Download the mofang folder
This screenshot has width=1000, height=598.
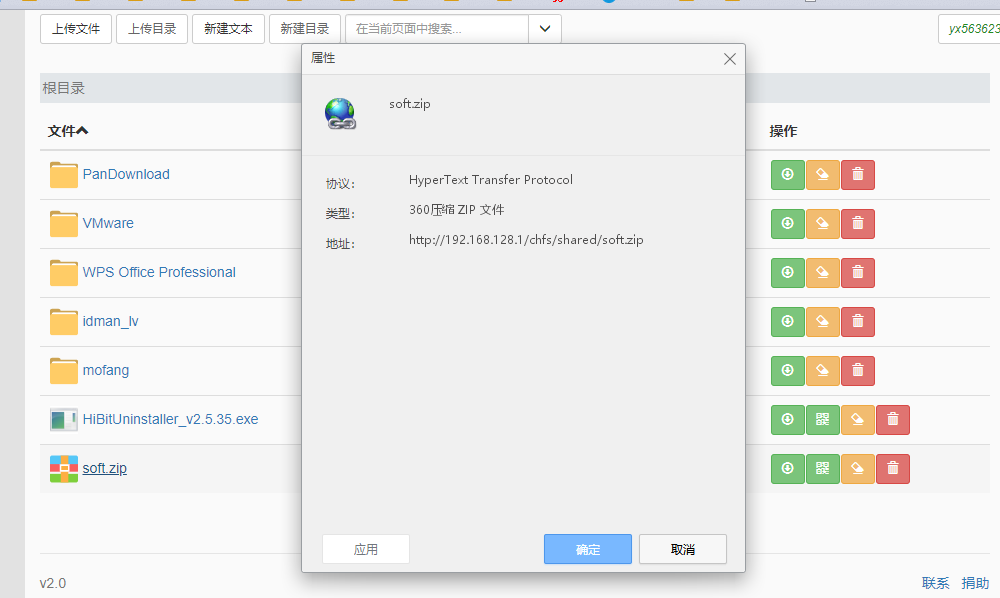pyautogui.click(x=787, y=371)
